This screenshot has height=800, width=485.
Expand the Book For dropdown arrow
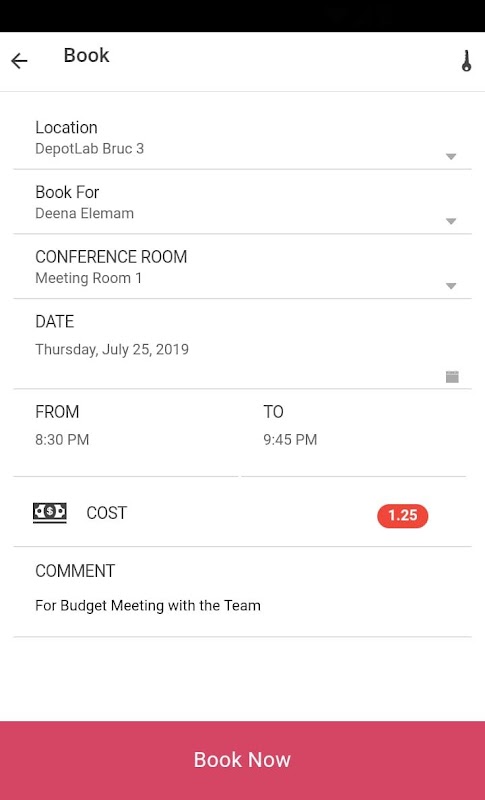(x=451, y=221)
